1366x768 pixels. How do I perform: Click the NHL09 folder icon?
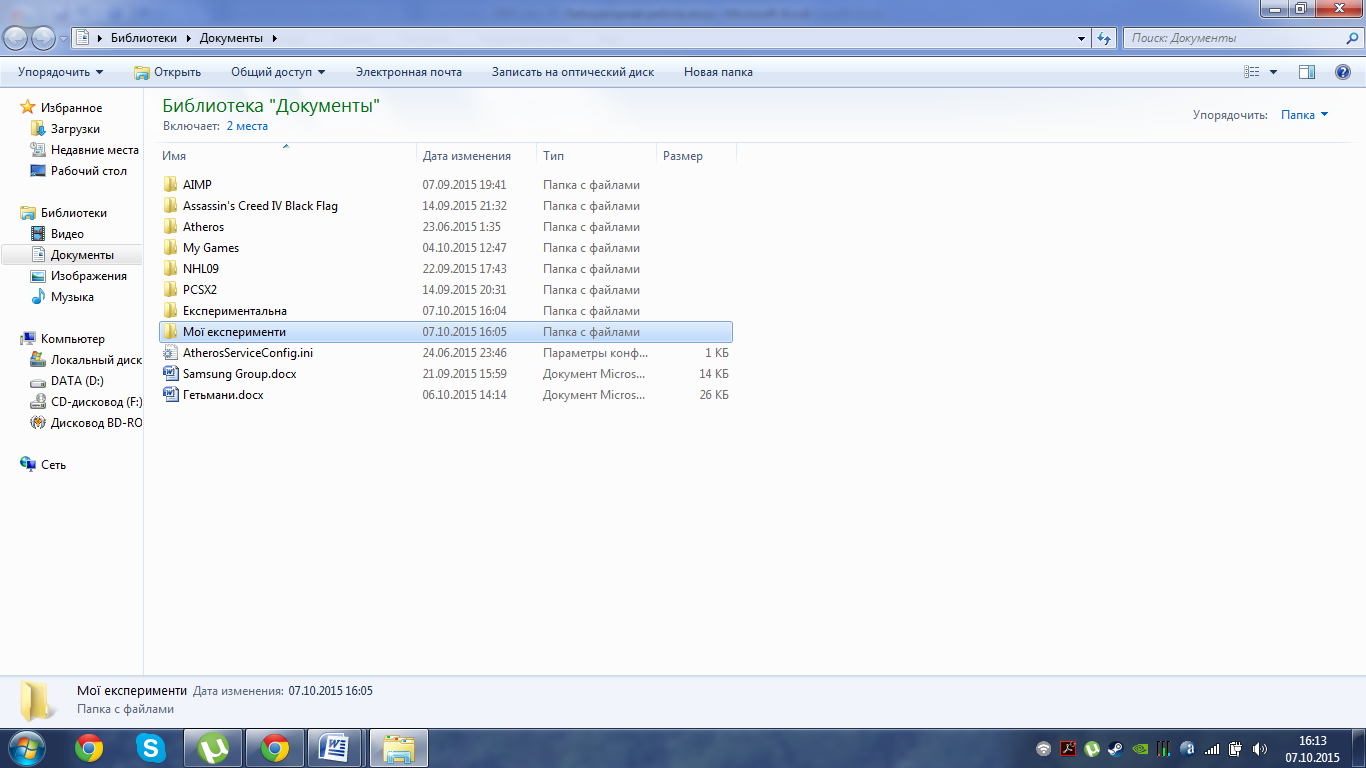tap(170, 269)
